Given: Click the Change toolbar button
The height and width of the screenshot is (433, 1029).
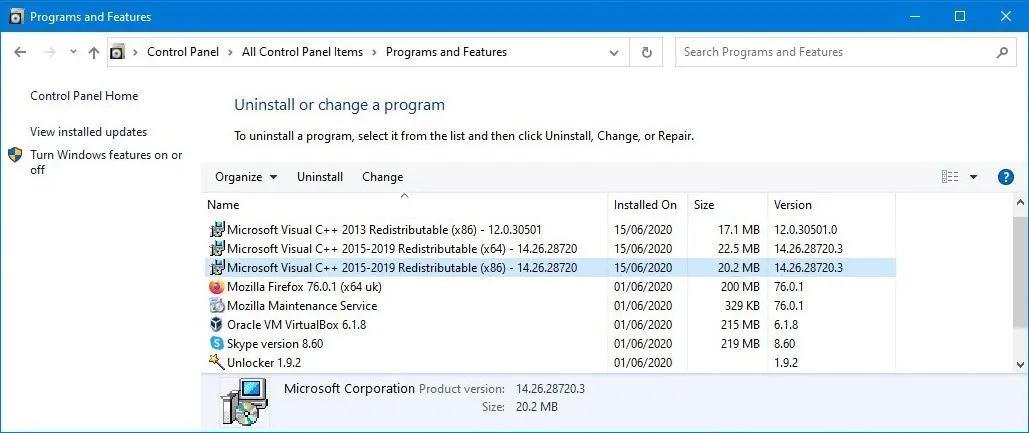Looking at the screenshot, I should [x=383, y=177].
